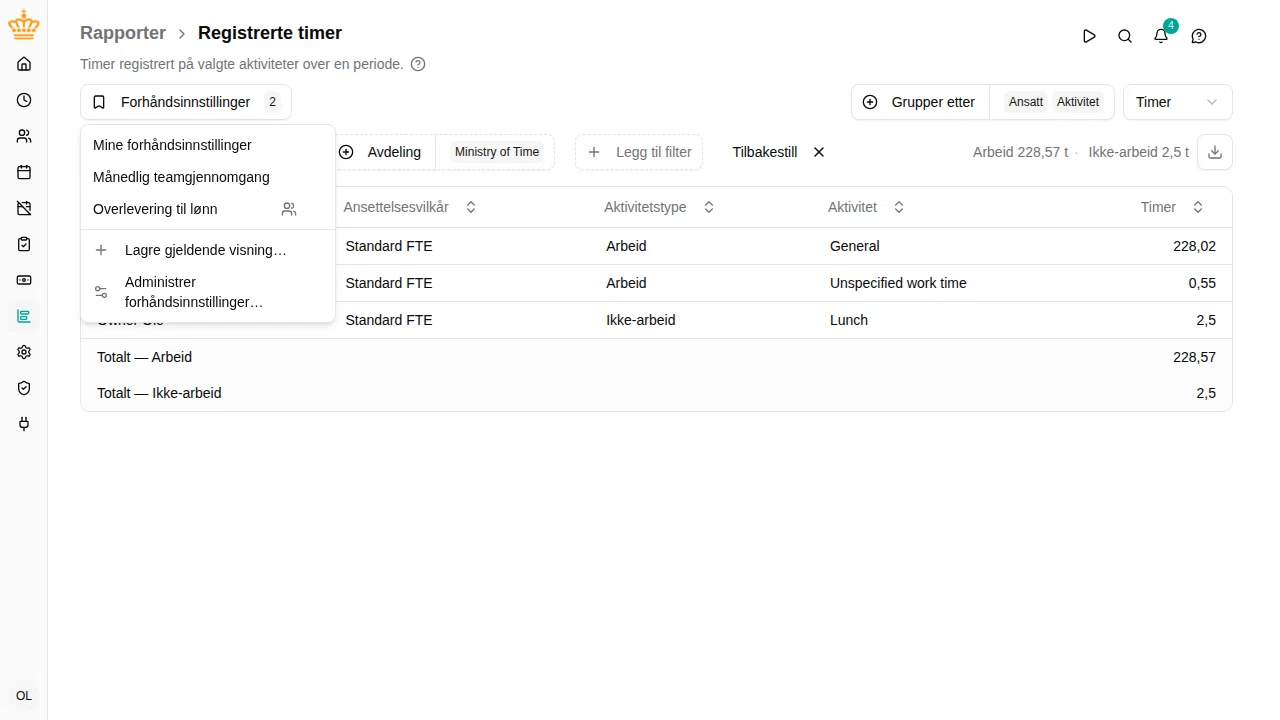Open the OL user avatar

tap(24, 696)
